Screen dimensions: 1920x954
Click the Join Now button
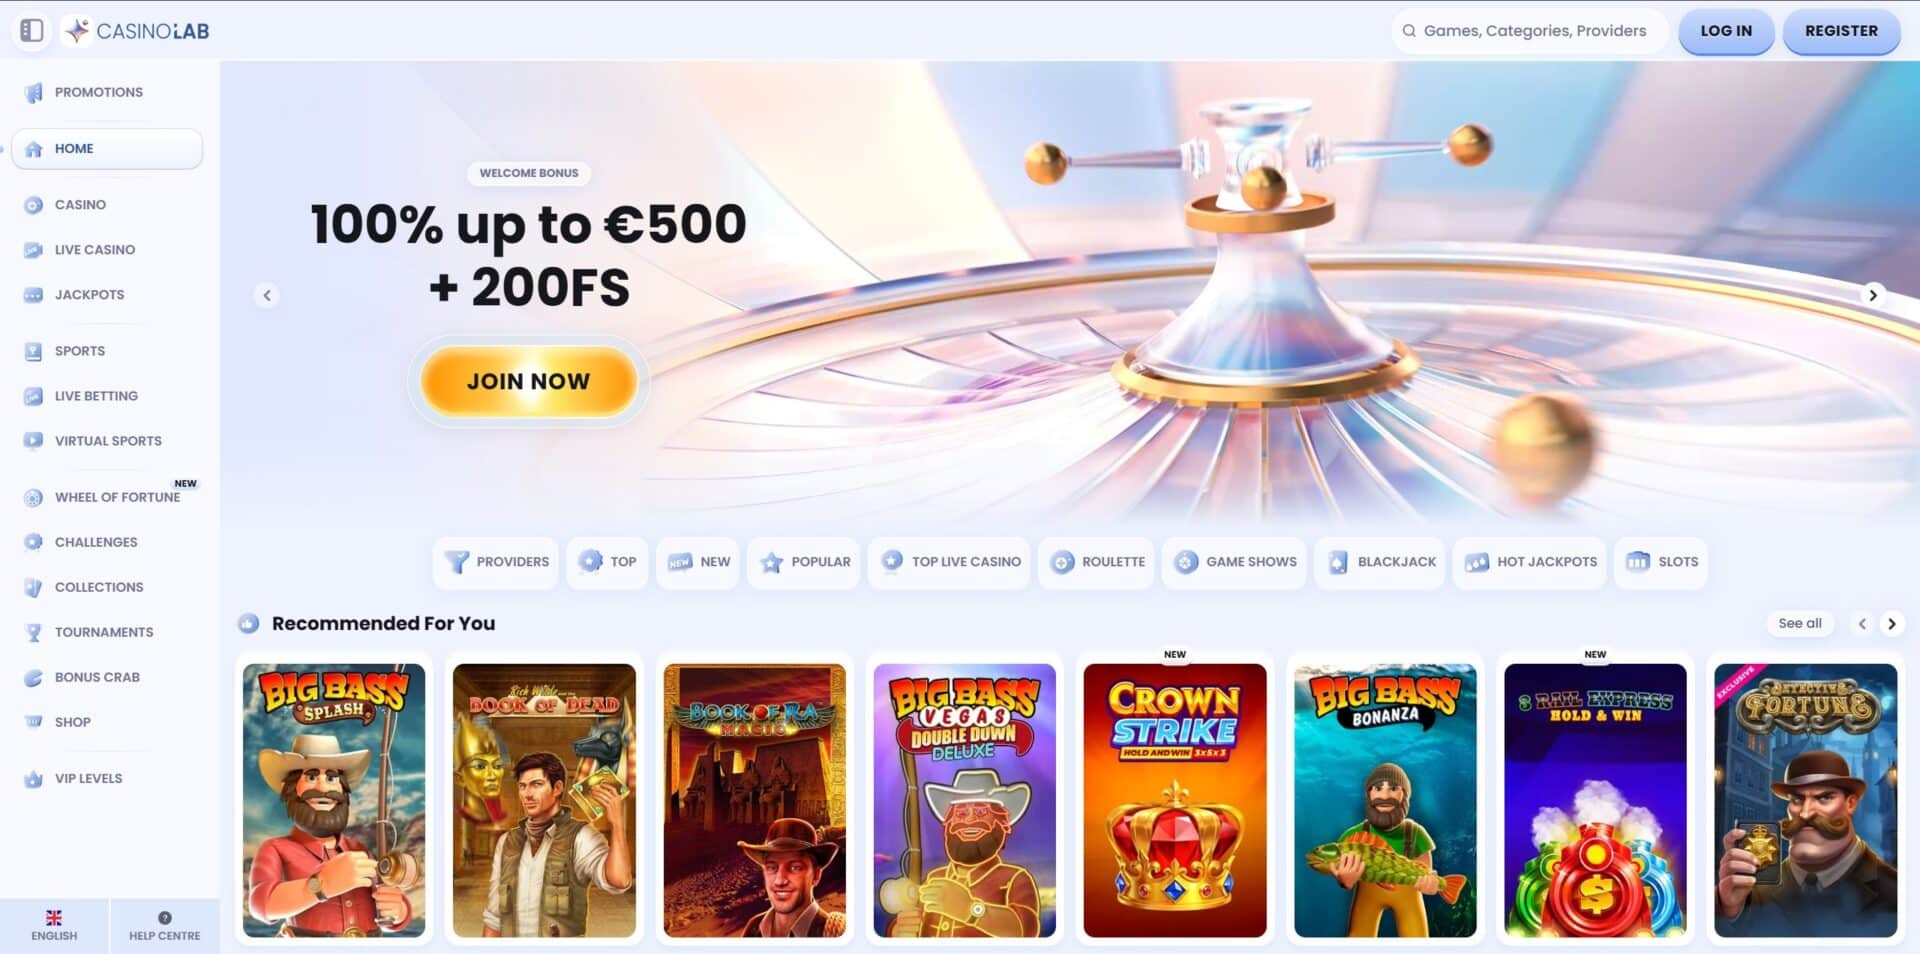pos(529,381)
